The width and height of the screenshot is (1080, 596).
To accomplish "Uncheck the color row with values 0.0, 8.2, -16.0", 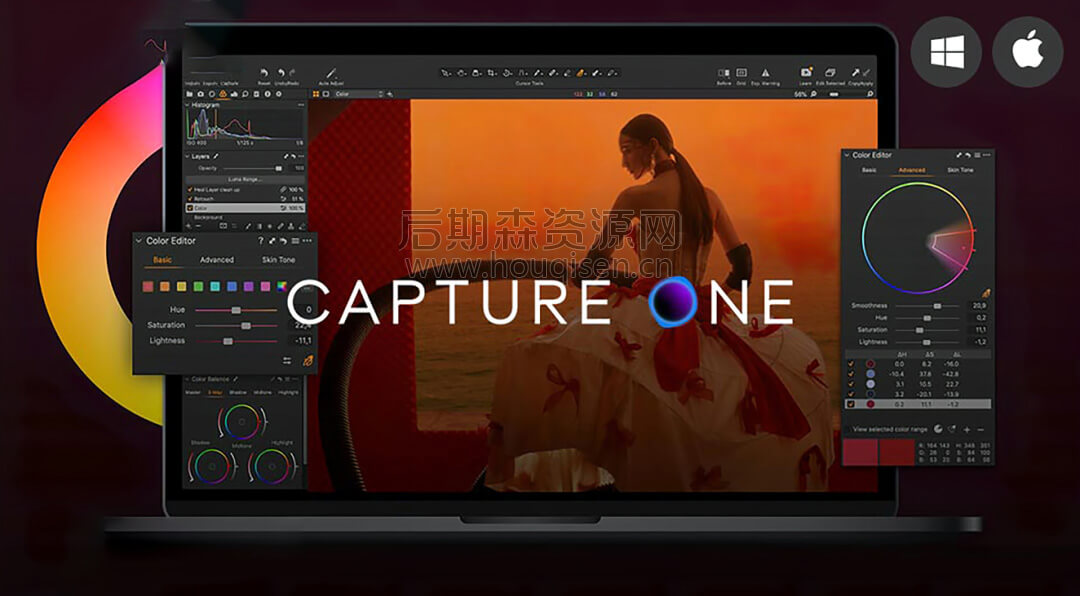I will click(851, 364).
